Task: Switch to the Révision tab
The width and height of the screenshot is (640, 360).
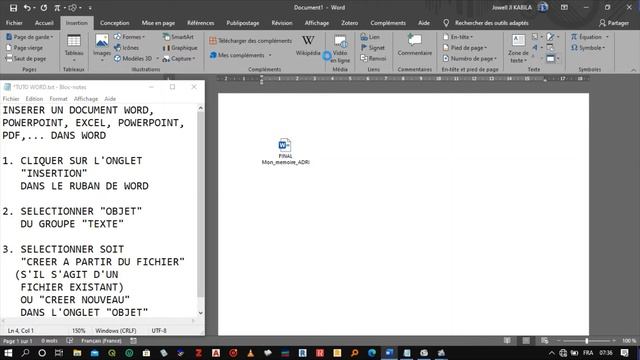Action: click(x=282, y=23)
